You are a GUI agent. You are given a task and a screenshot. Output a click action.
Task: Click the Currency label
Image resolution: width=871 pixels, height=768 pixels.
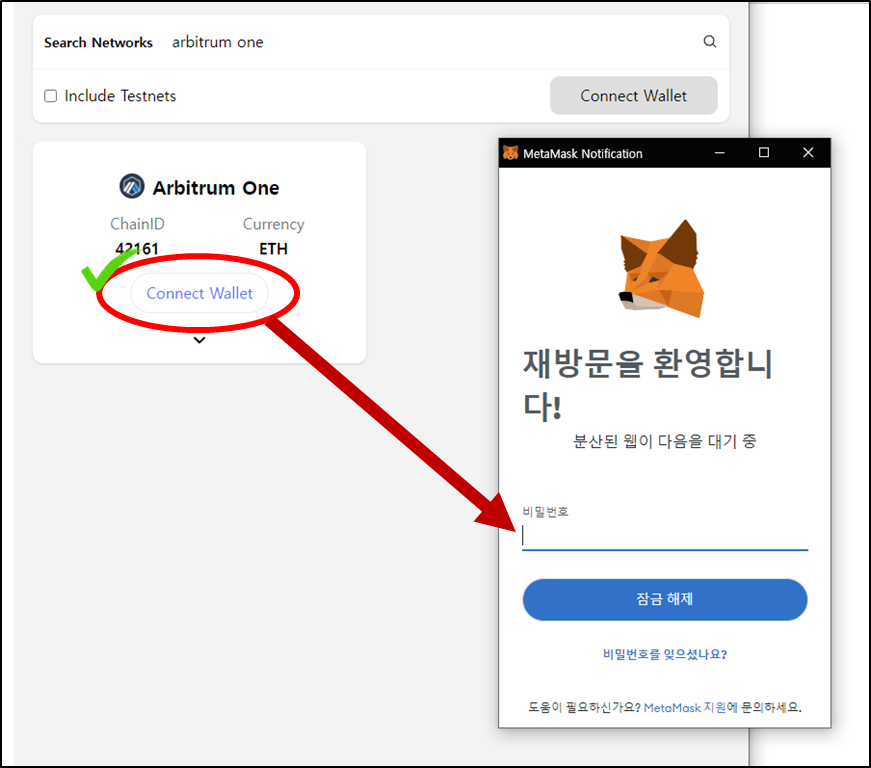click(273, 224)
